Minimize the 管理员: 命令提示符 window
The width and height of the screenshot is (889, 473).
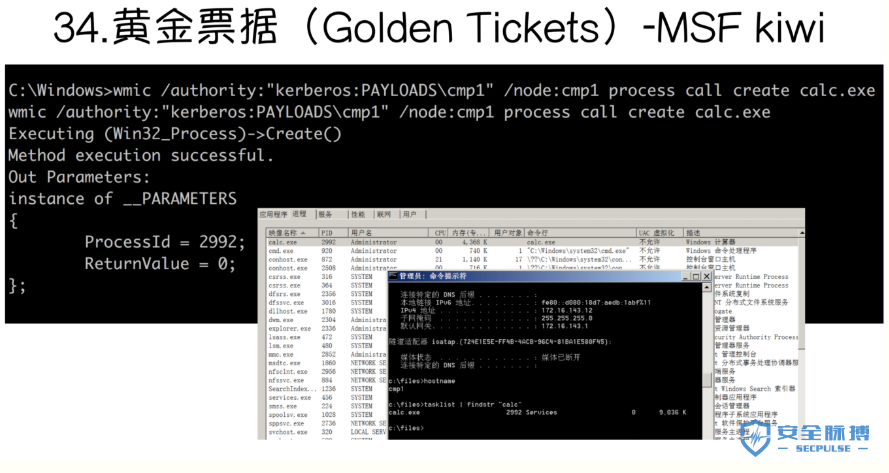click(x=686, y=276)
